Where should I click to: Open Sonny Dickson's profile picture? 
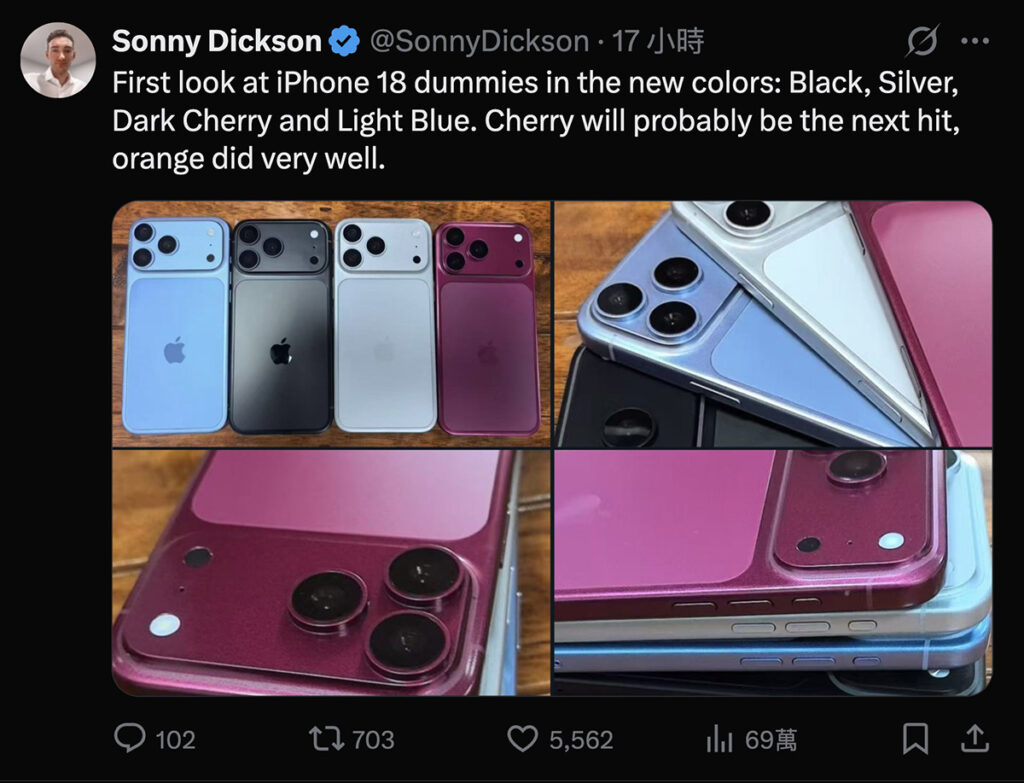pyautogui.click(x=58, y=60)
